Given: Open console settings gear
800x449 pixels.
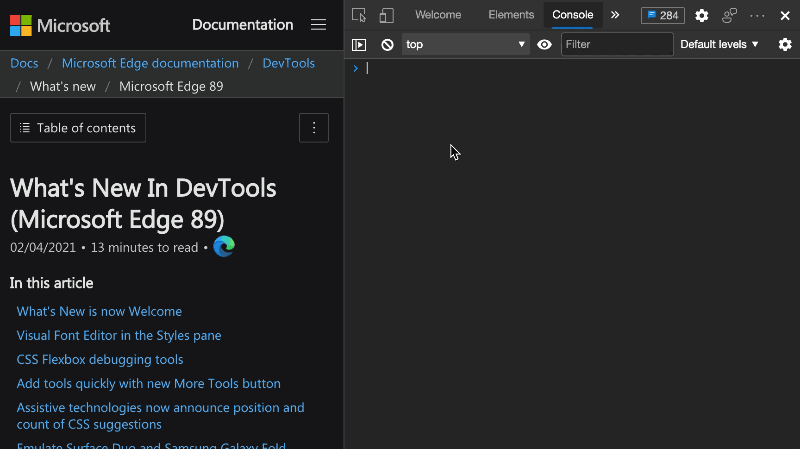Looking at the screenshot, I should click(x=785, y=44).
